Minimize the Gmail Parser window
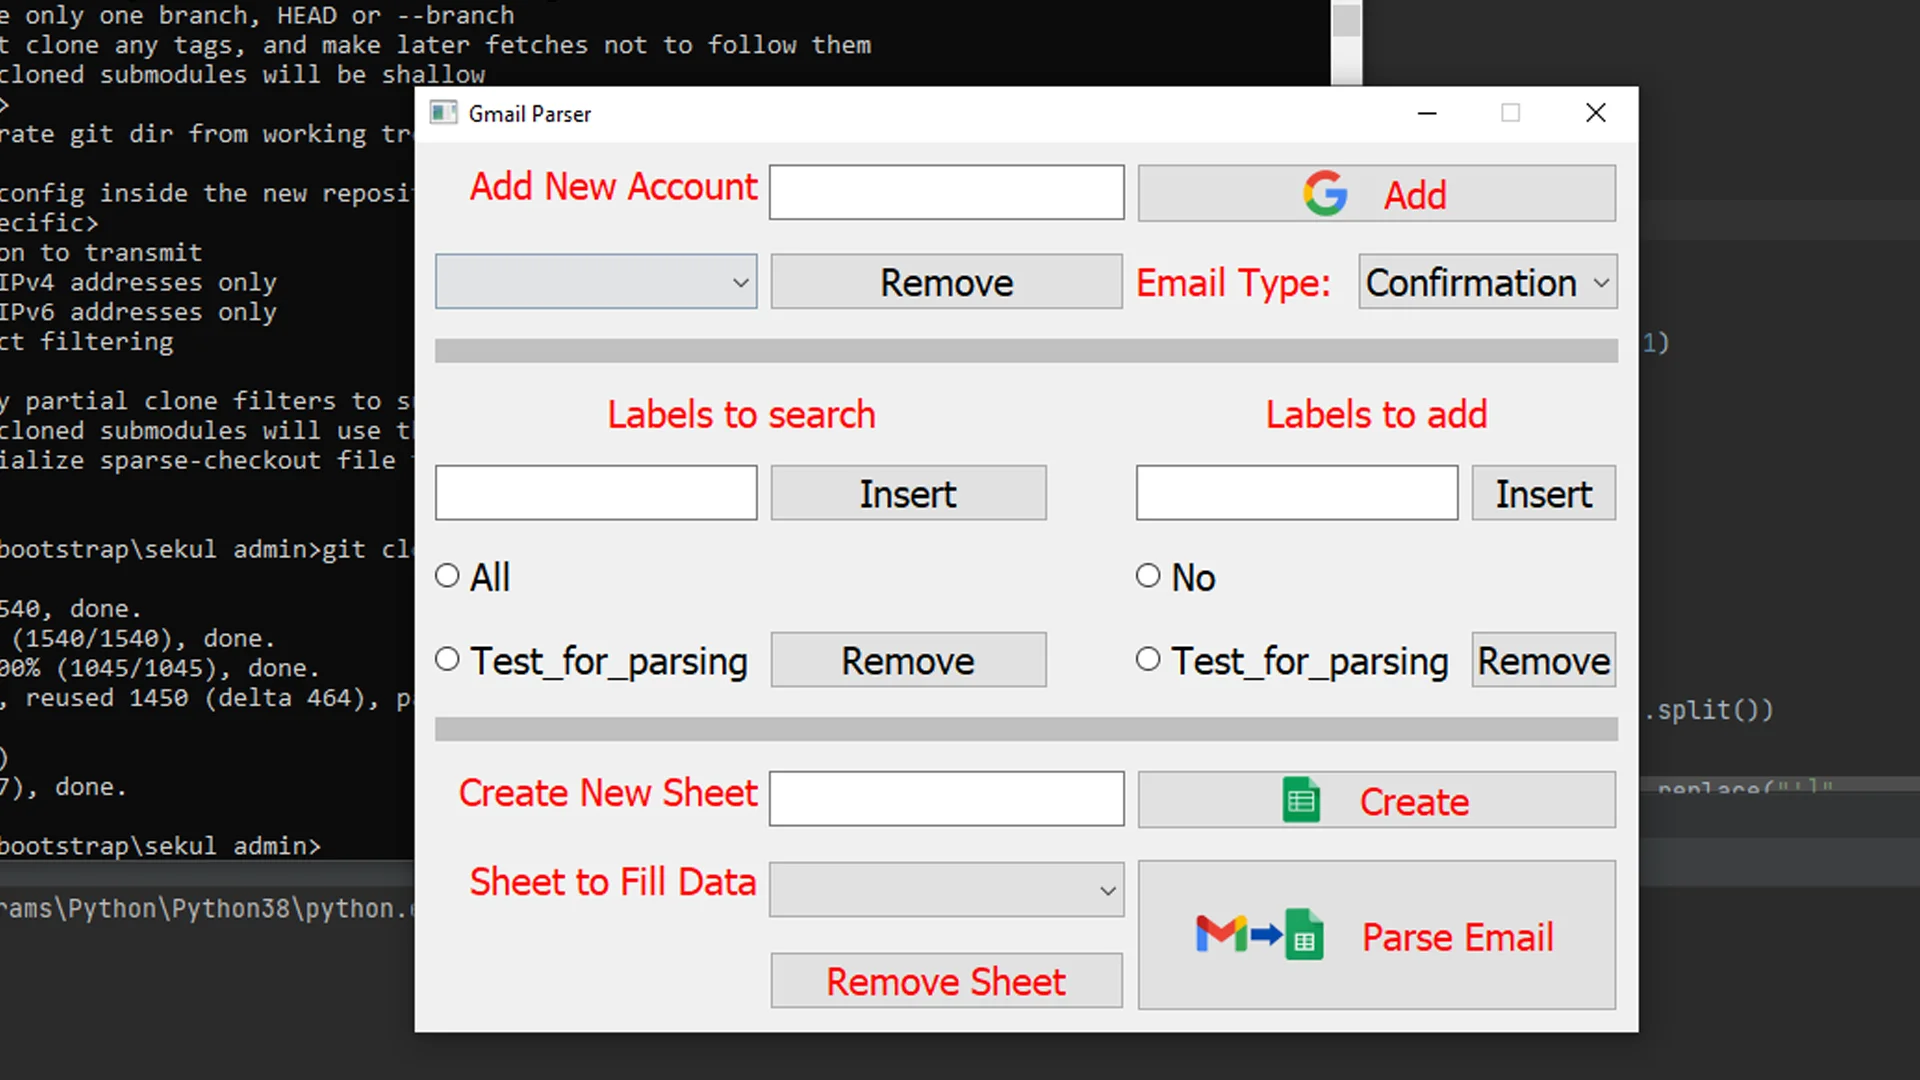The height and width of the screenshot is (1080, 1920). click(x=1427, y=113)
